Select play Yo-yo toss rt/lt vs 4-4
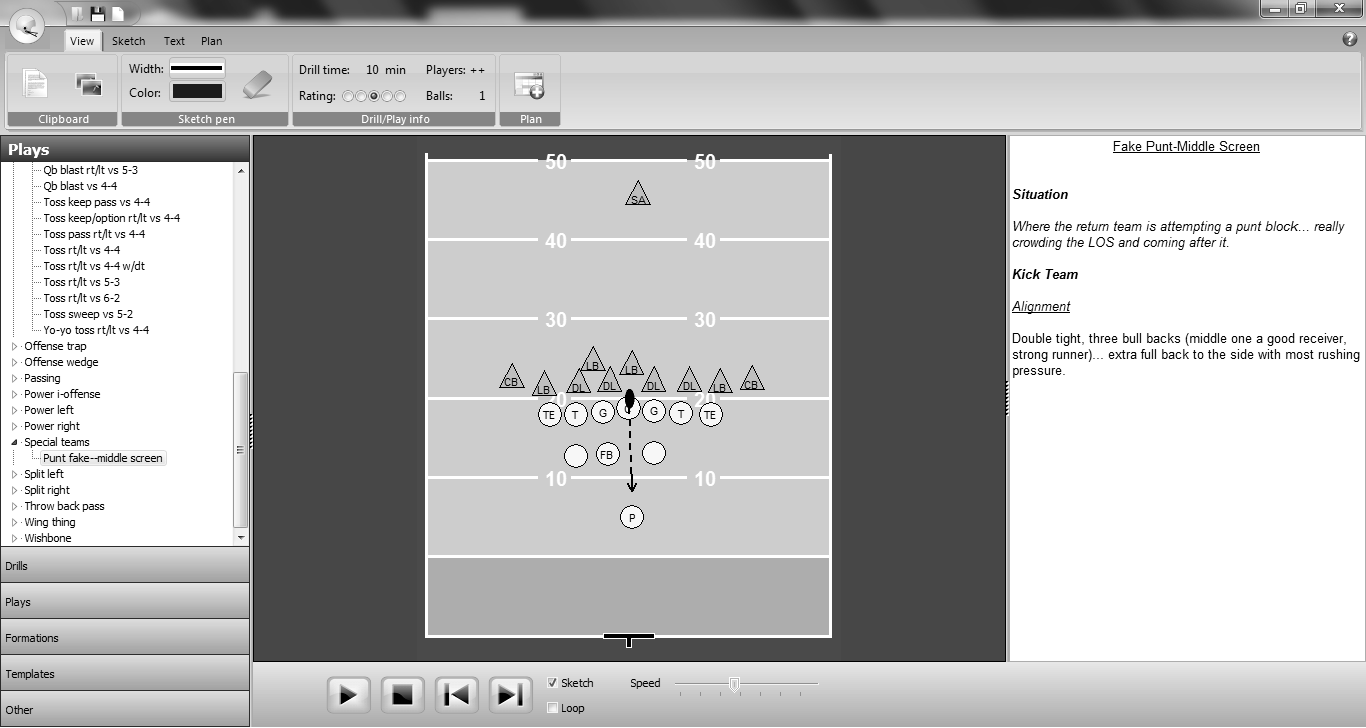This screenshot has height=728, width=1366. click(x=96, y=330)
